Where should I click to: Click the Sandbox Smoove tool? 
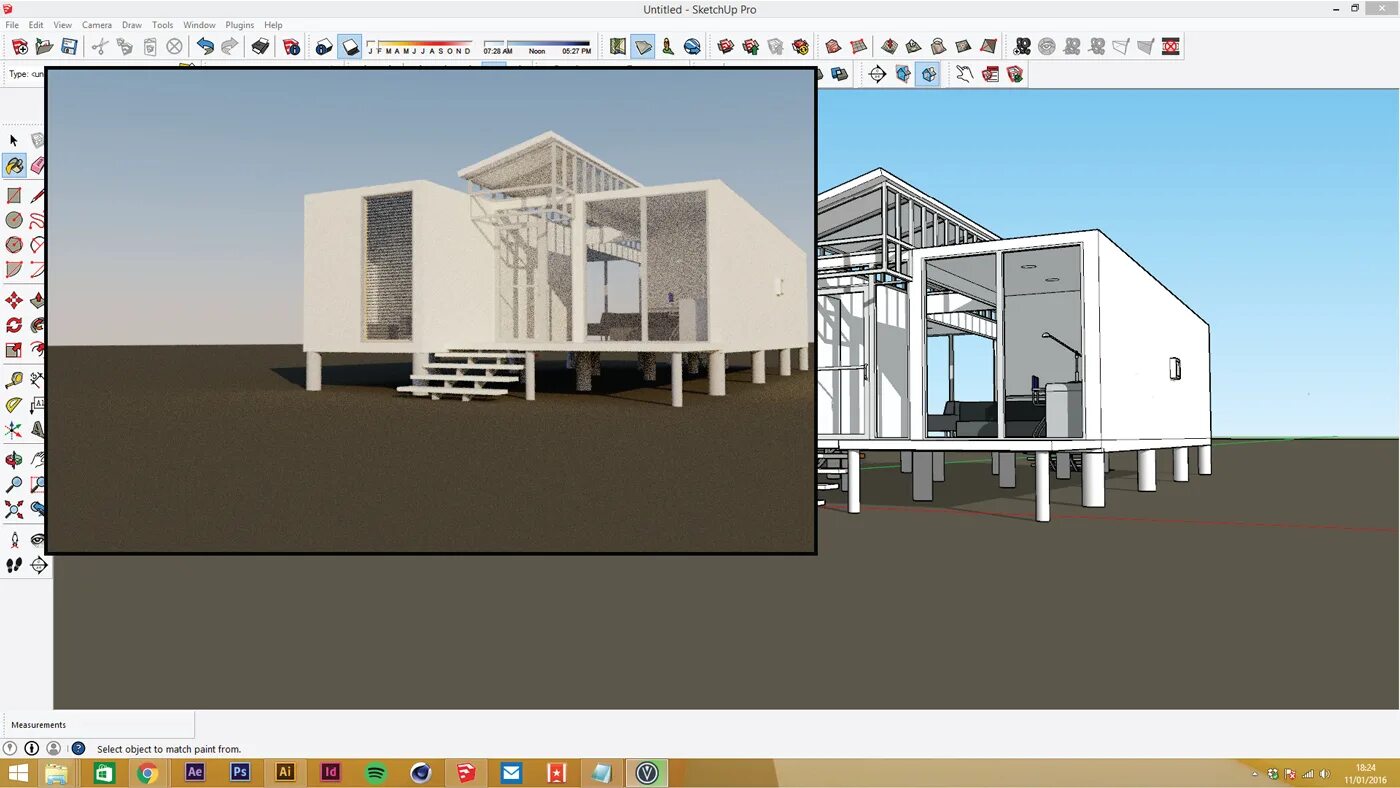[x=889, y=46]
